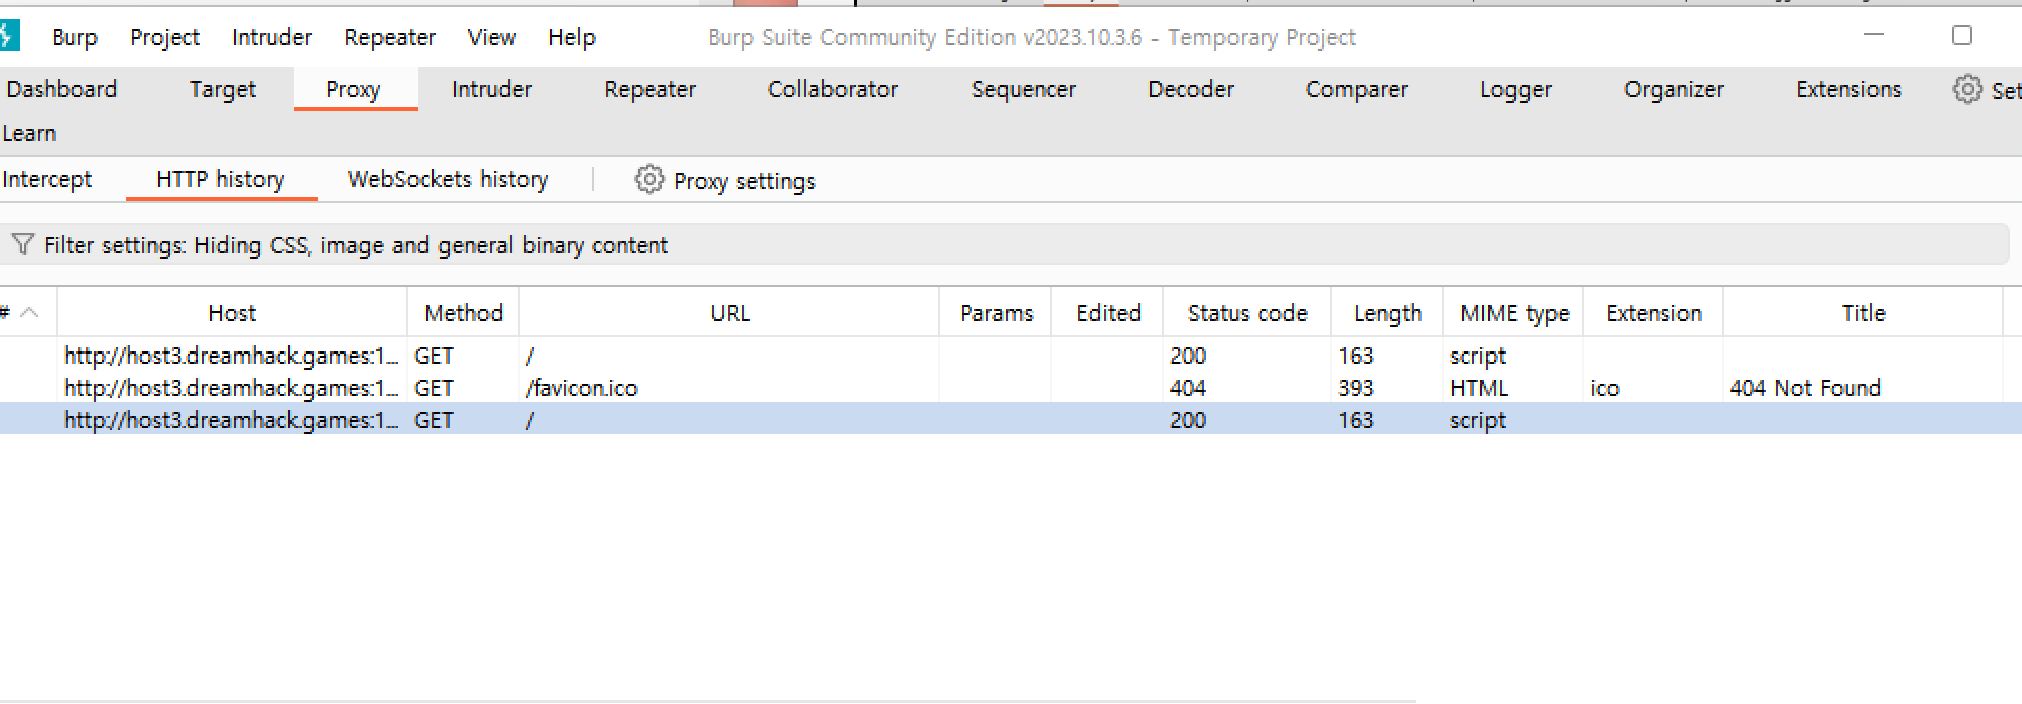Image resolution: width=2022 pixels, height=704 pixels.
Task: Sort by the Length column header
Action: pos(1387,313)
